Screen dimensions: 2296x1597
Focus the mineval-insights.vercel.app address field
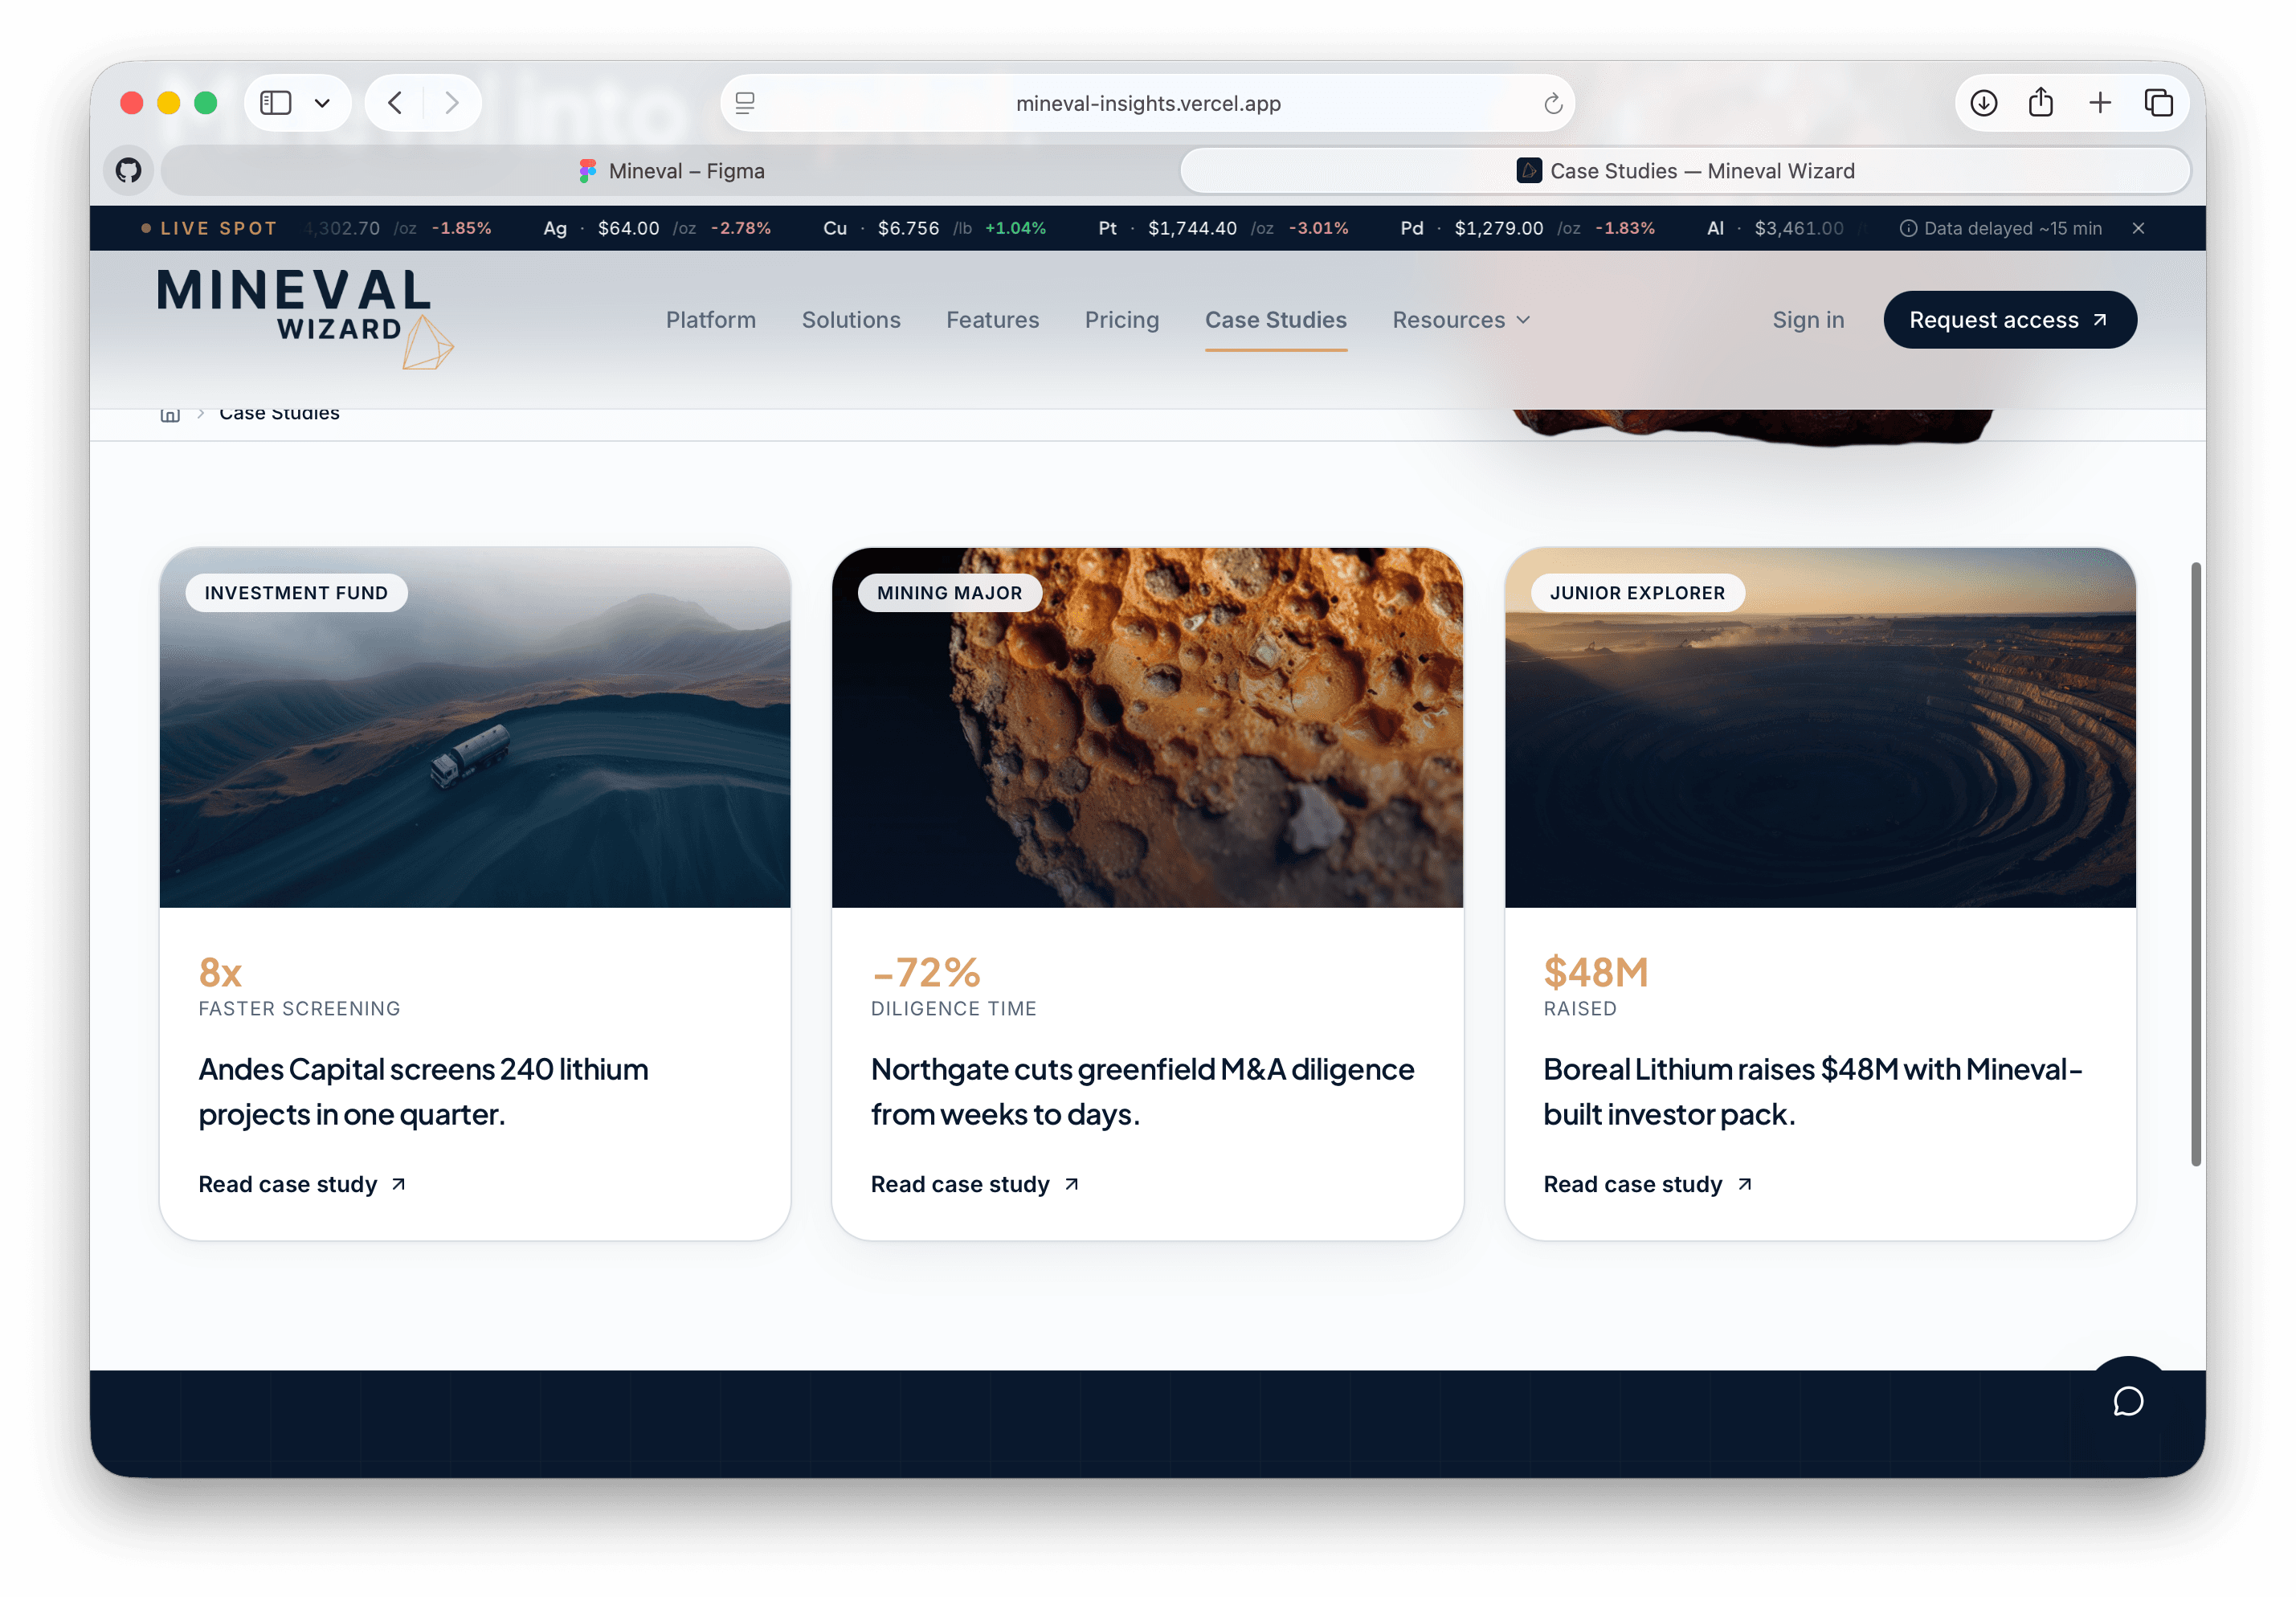(x=1148, y=103)
